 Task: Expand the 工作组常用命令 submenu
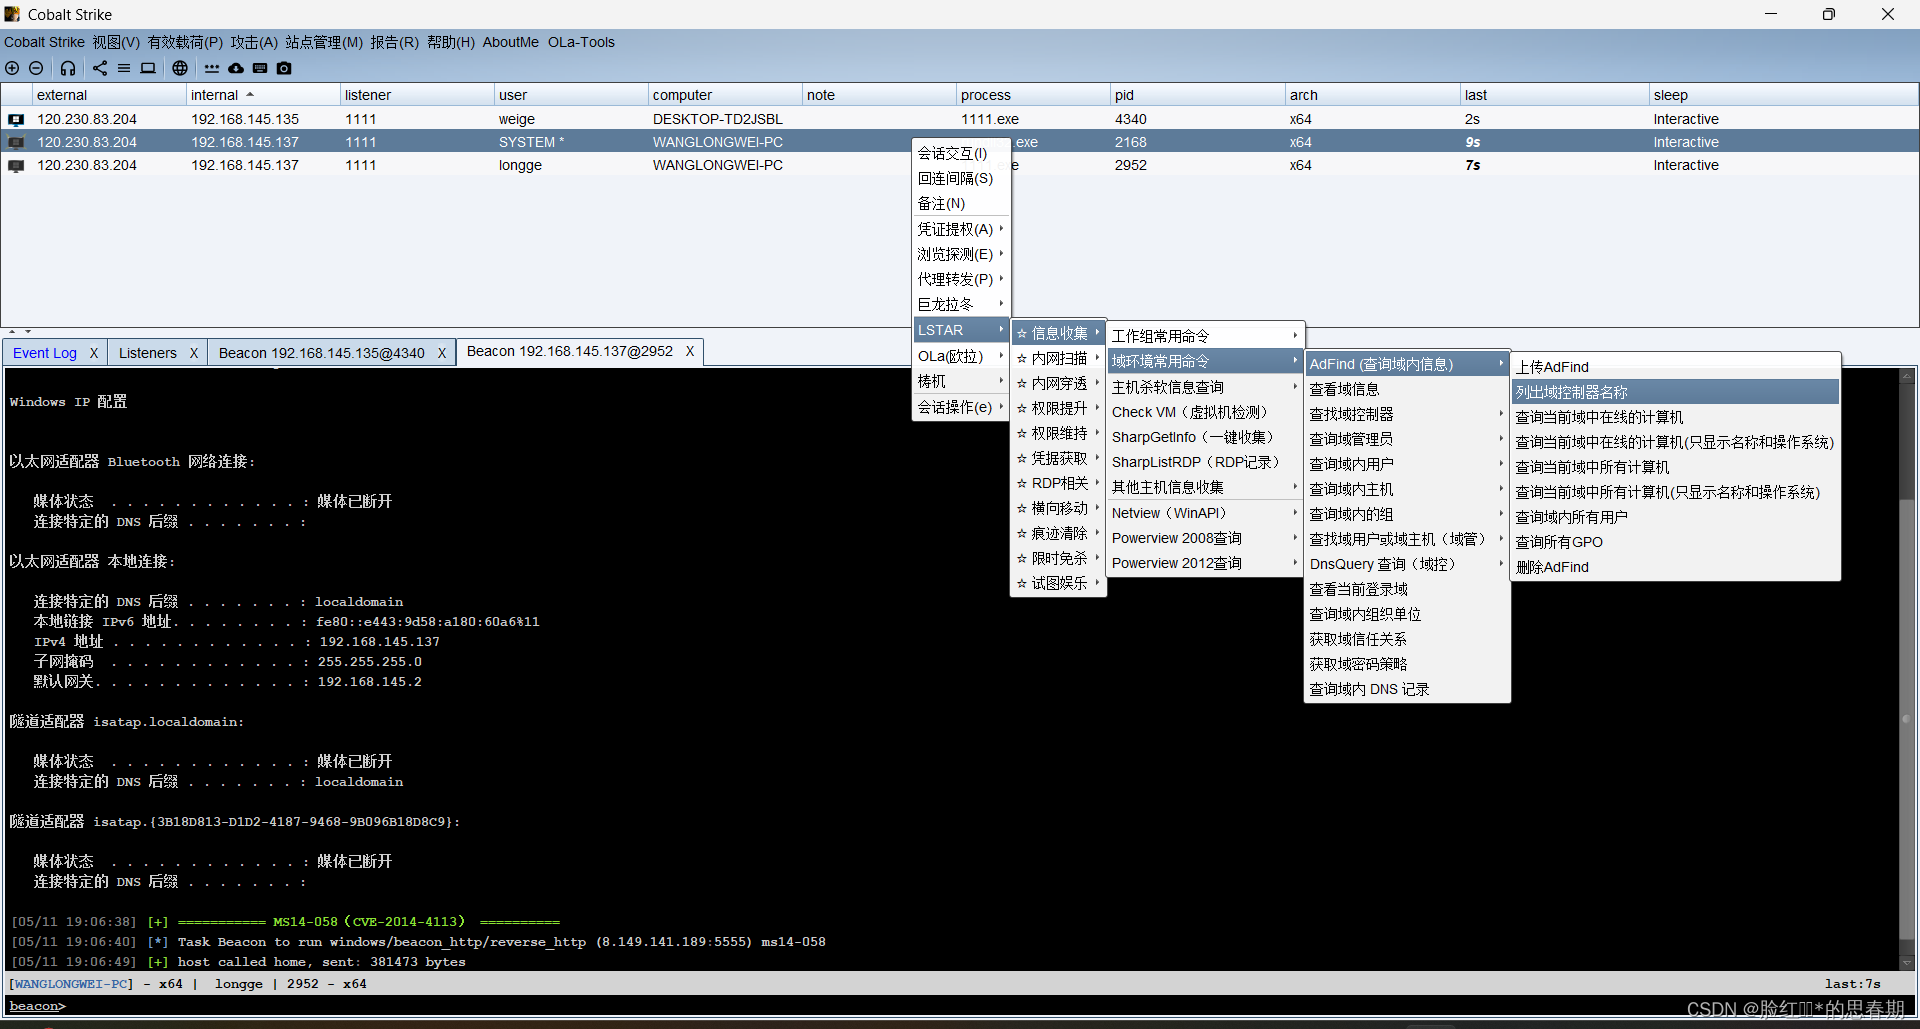point(1205,336)
